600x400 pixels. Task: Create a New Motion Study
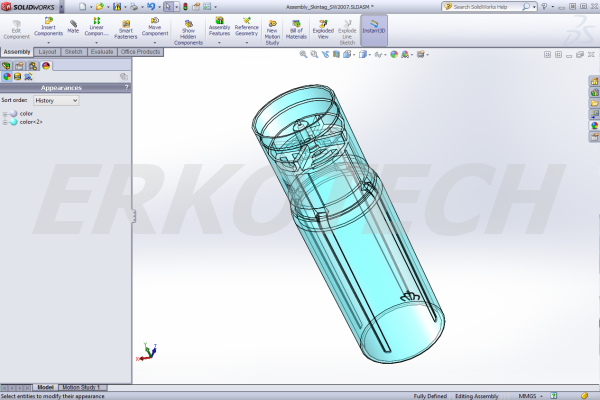click(x=271, y=30)
